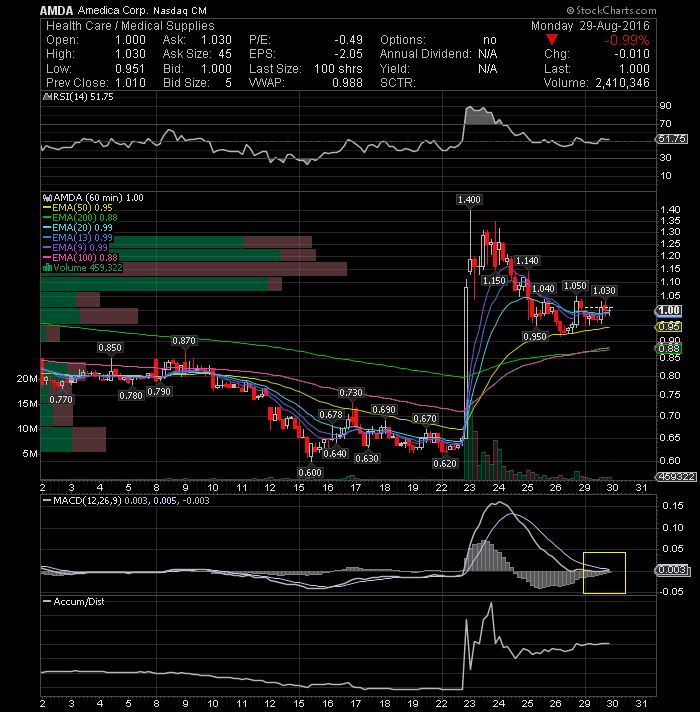This screenshot has height=712, width=700.
Task: Click the volume bars icon in legend
Action: pyautogui.click(x=47, y=267)
